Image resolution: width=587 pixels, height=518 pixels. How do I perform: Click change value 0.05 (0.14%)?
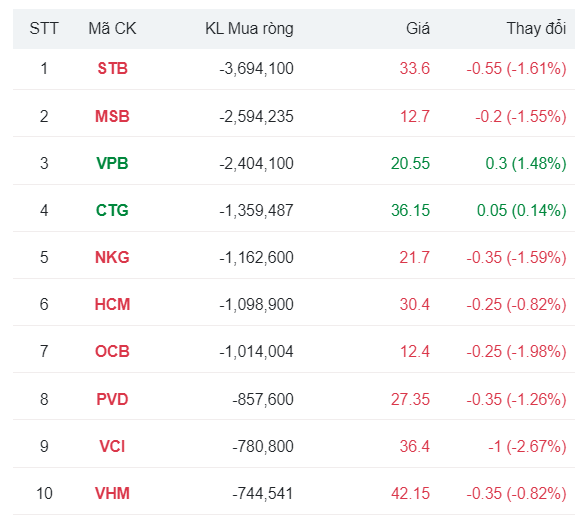click(521, 211)
